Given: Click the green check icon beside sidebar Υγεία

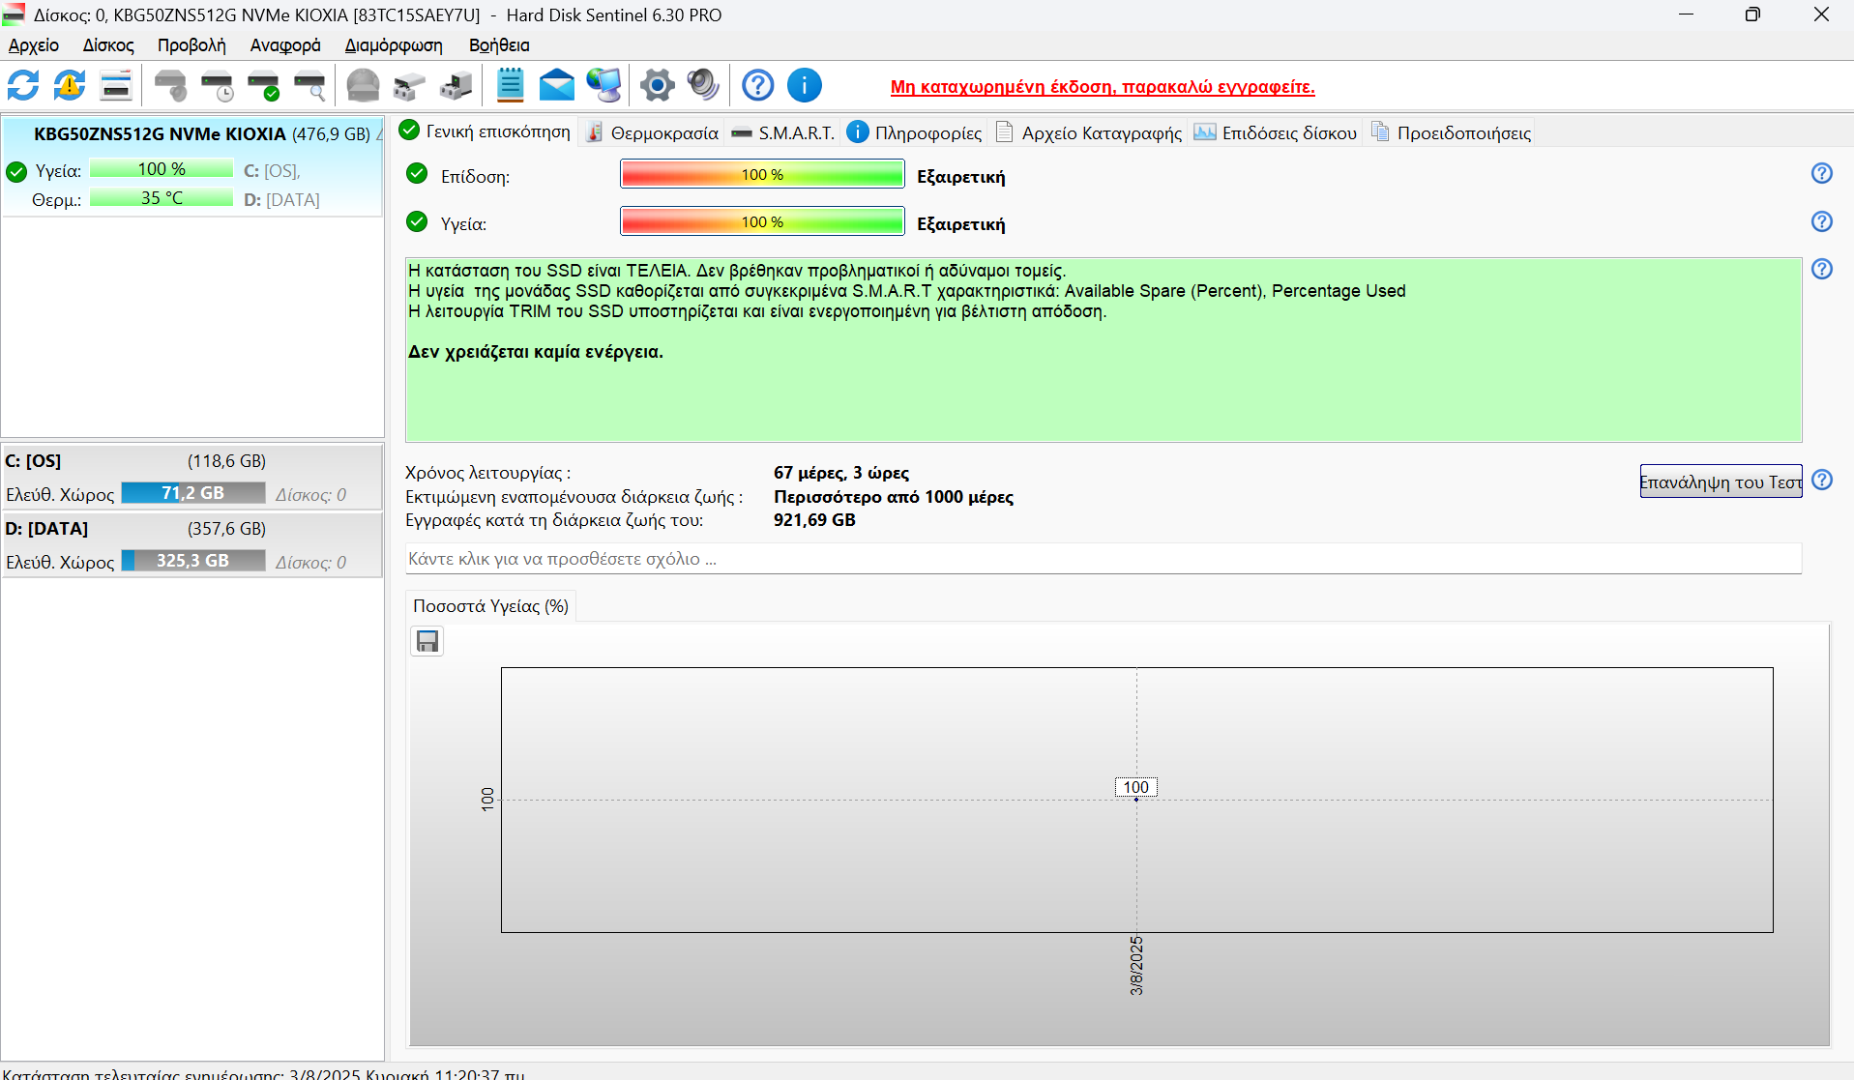Looking at the screenshot, I should coord(16,171).
